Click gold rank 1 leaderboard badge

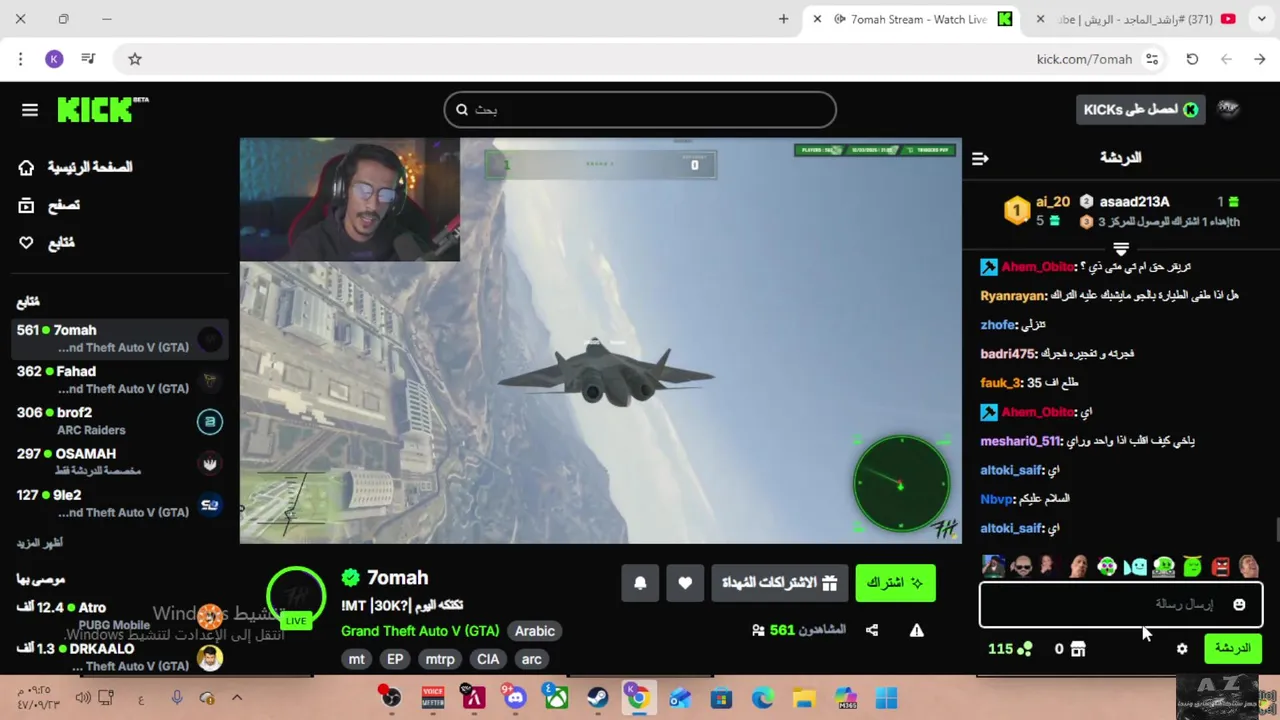tap(1017, 210)
